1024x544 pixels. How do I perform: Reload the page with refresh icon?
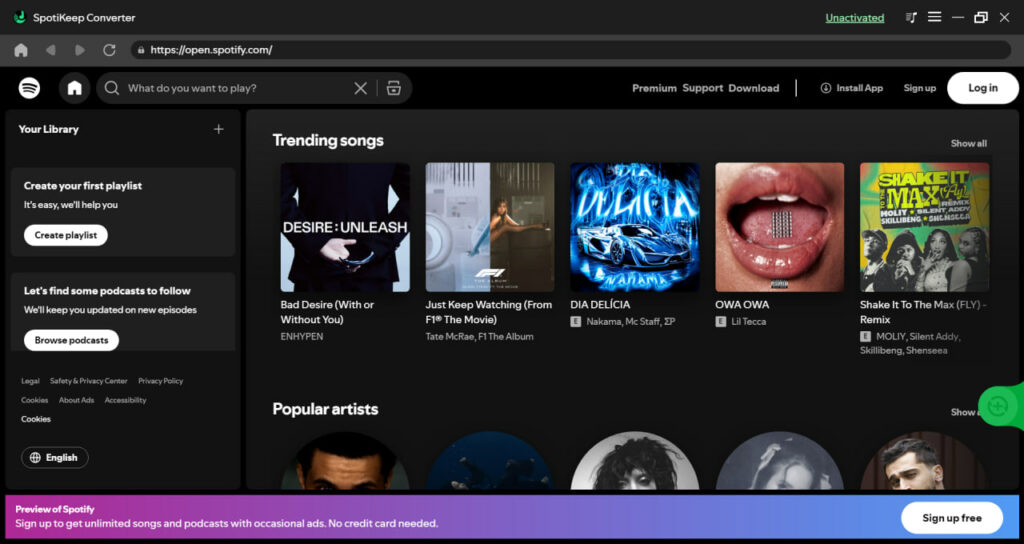click(109, 50)
